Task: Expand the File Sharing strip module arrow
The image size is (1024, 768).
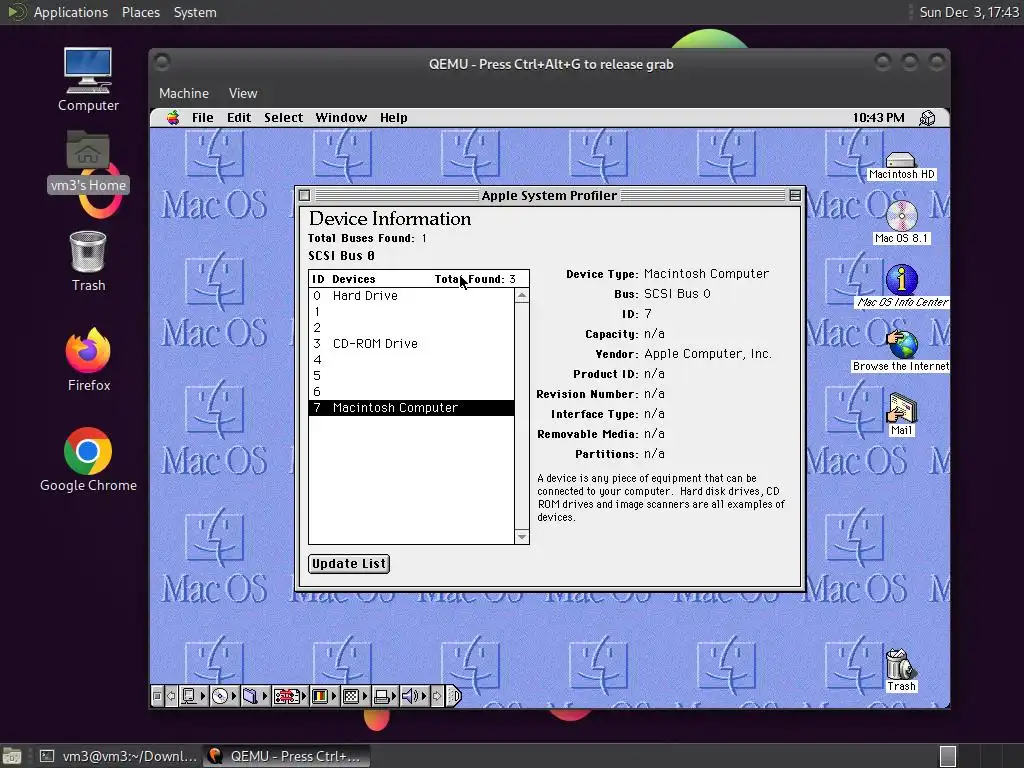Action: [x=264, y=696]
